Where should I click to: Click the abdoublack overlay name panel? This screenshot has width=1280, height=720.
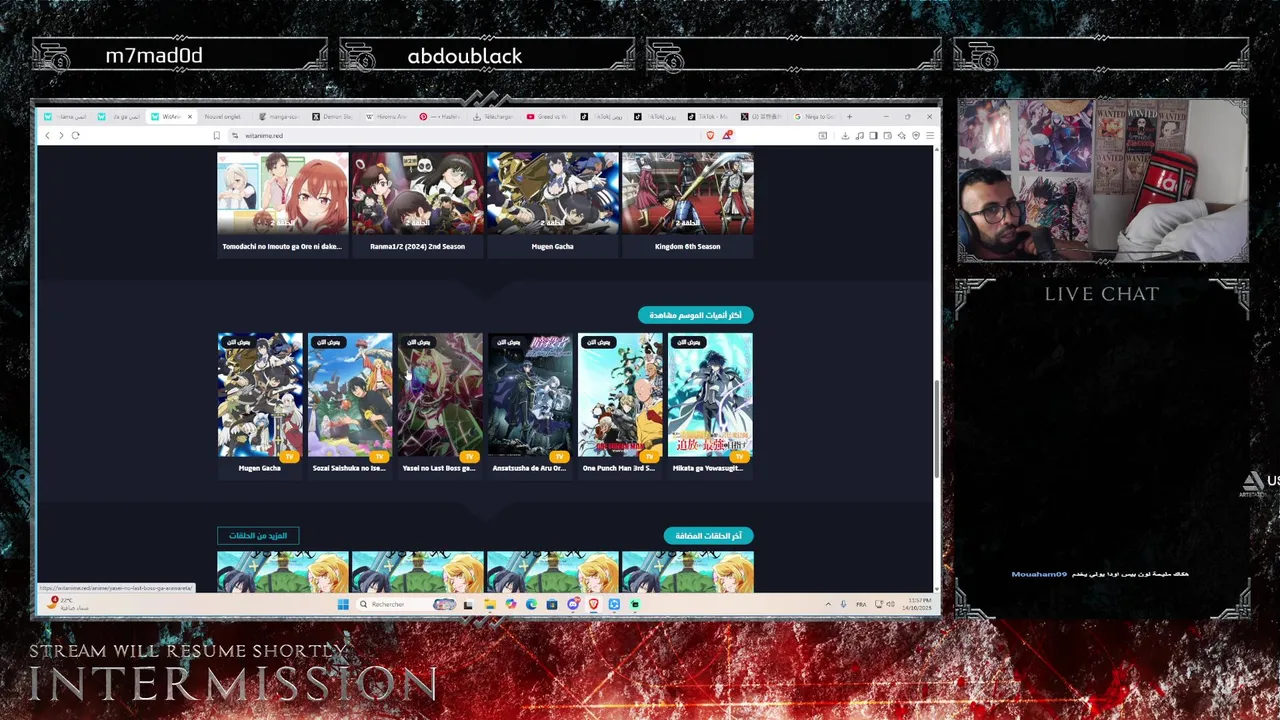pos(487,56)
